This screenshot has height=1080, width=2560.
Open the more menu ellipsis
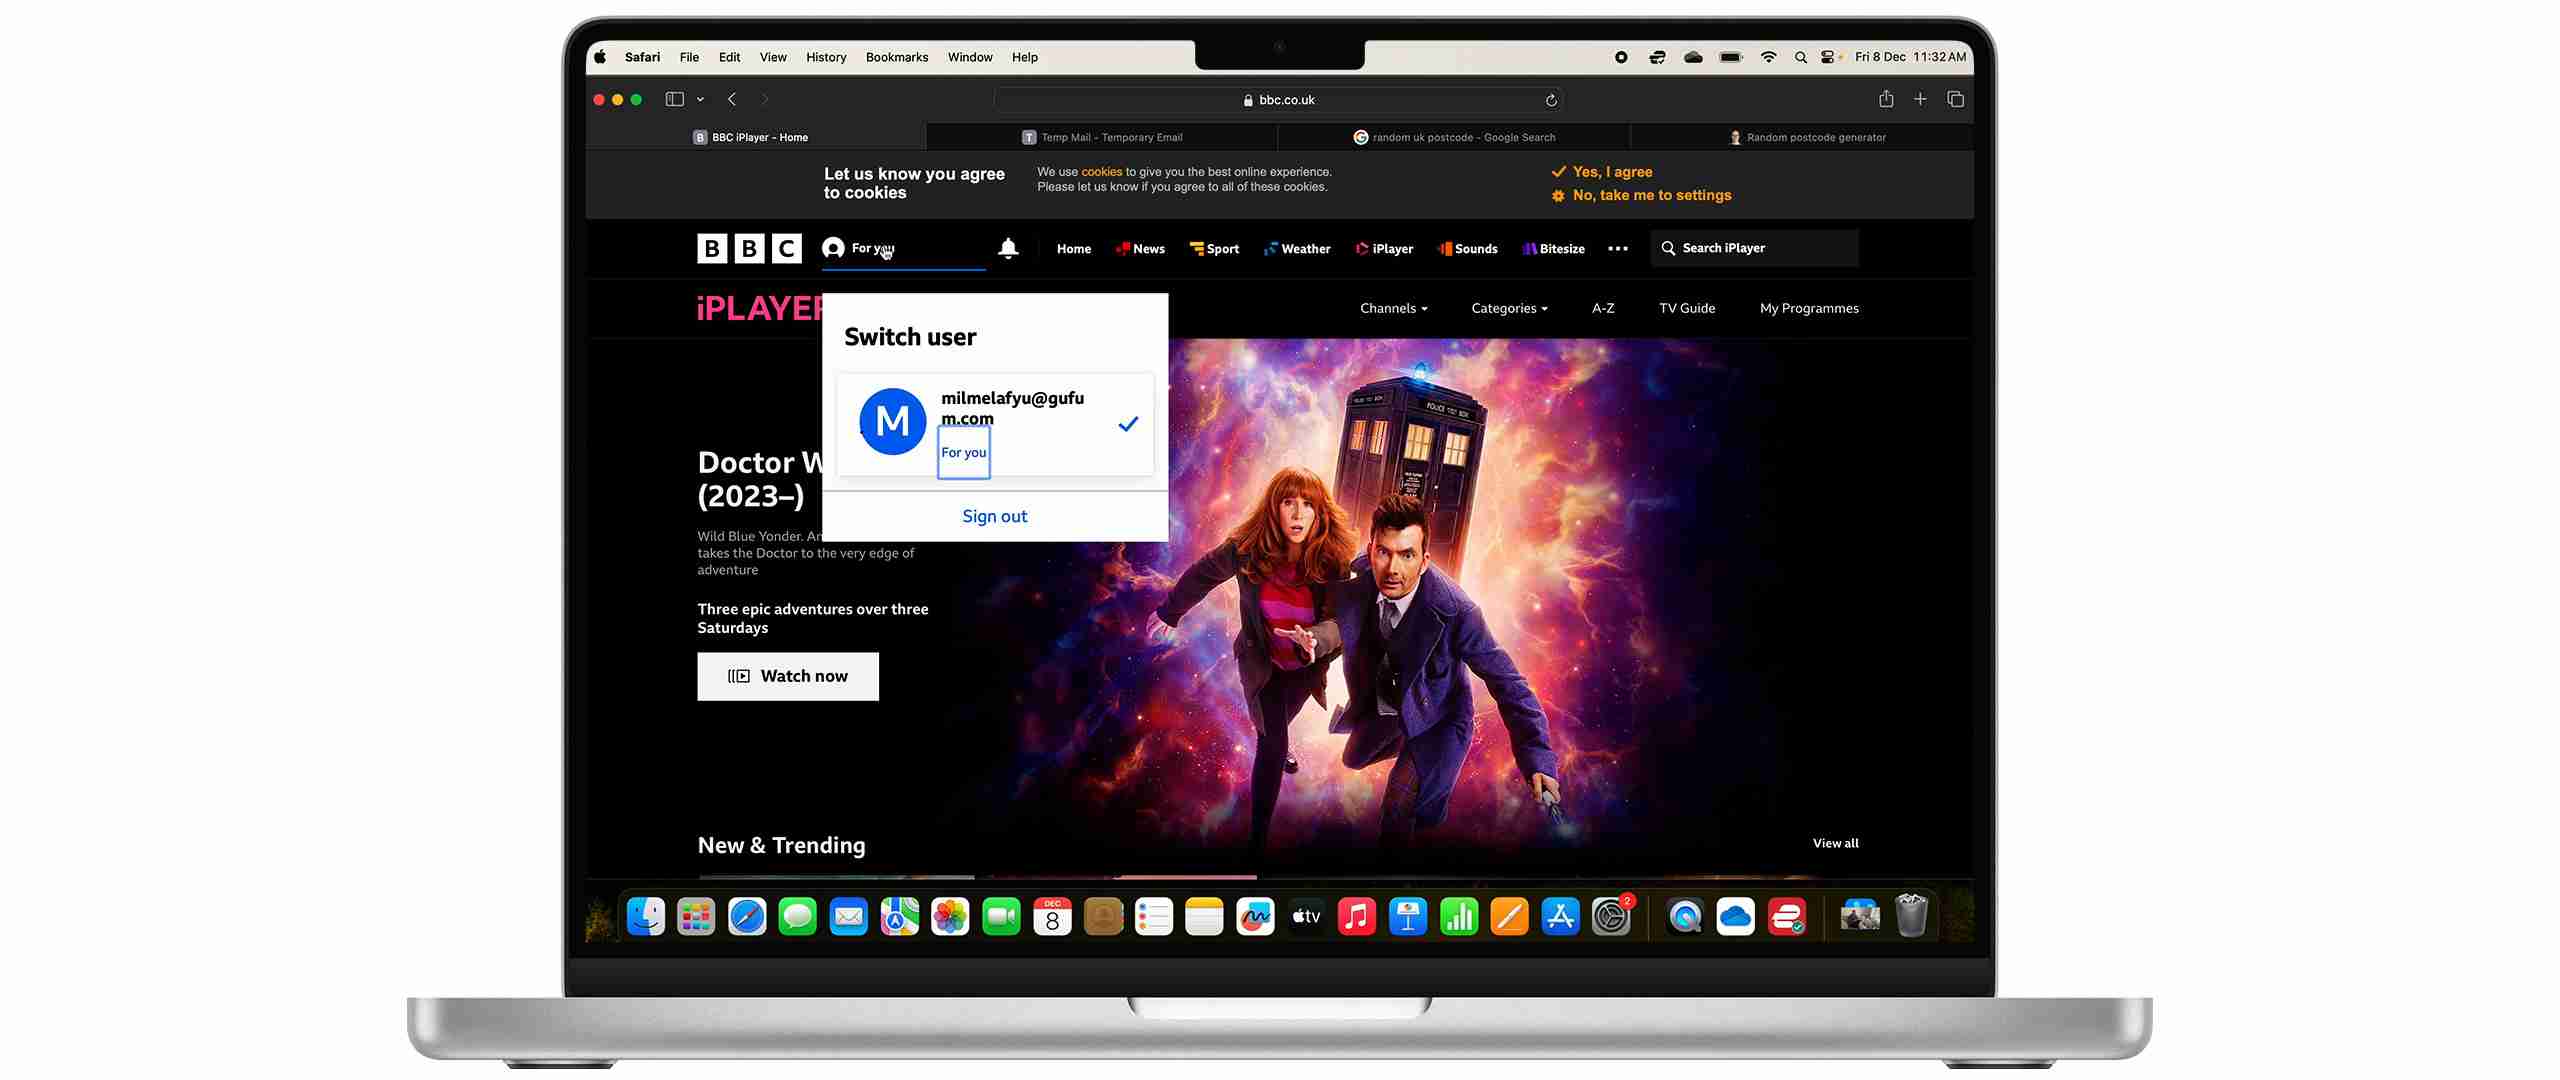1618,249
